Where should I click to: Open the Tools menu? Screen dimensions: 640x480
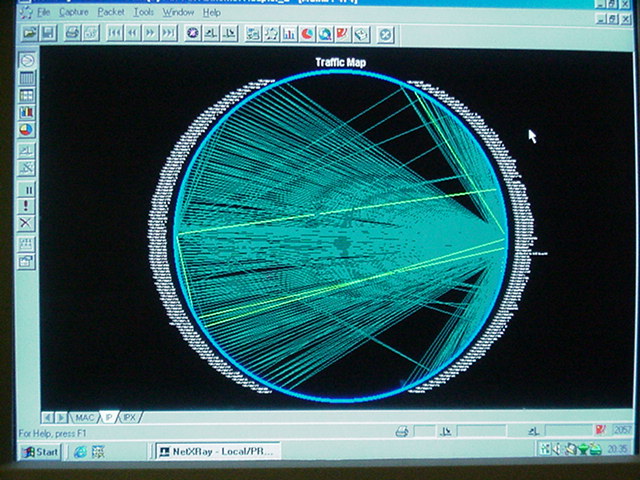pyautogui.click(x=144, y=13)
